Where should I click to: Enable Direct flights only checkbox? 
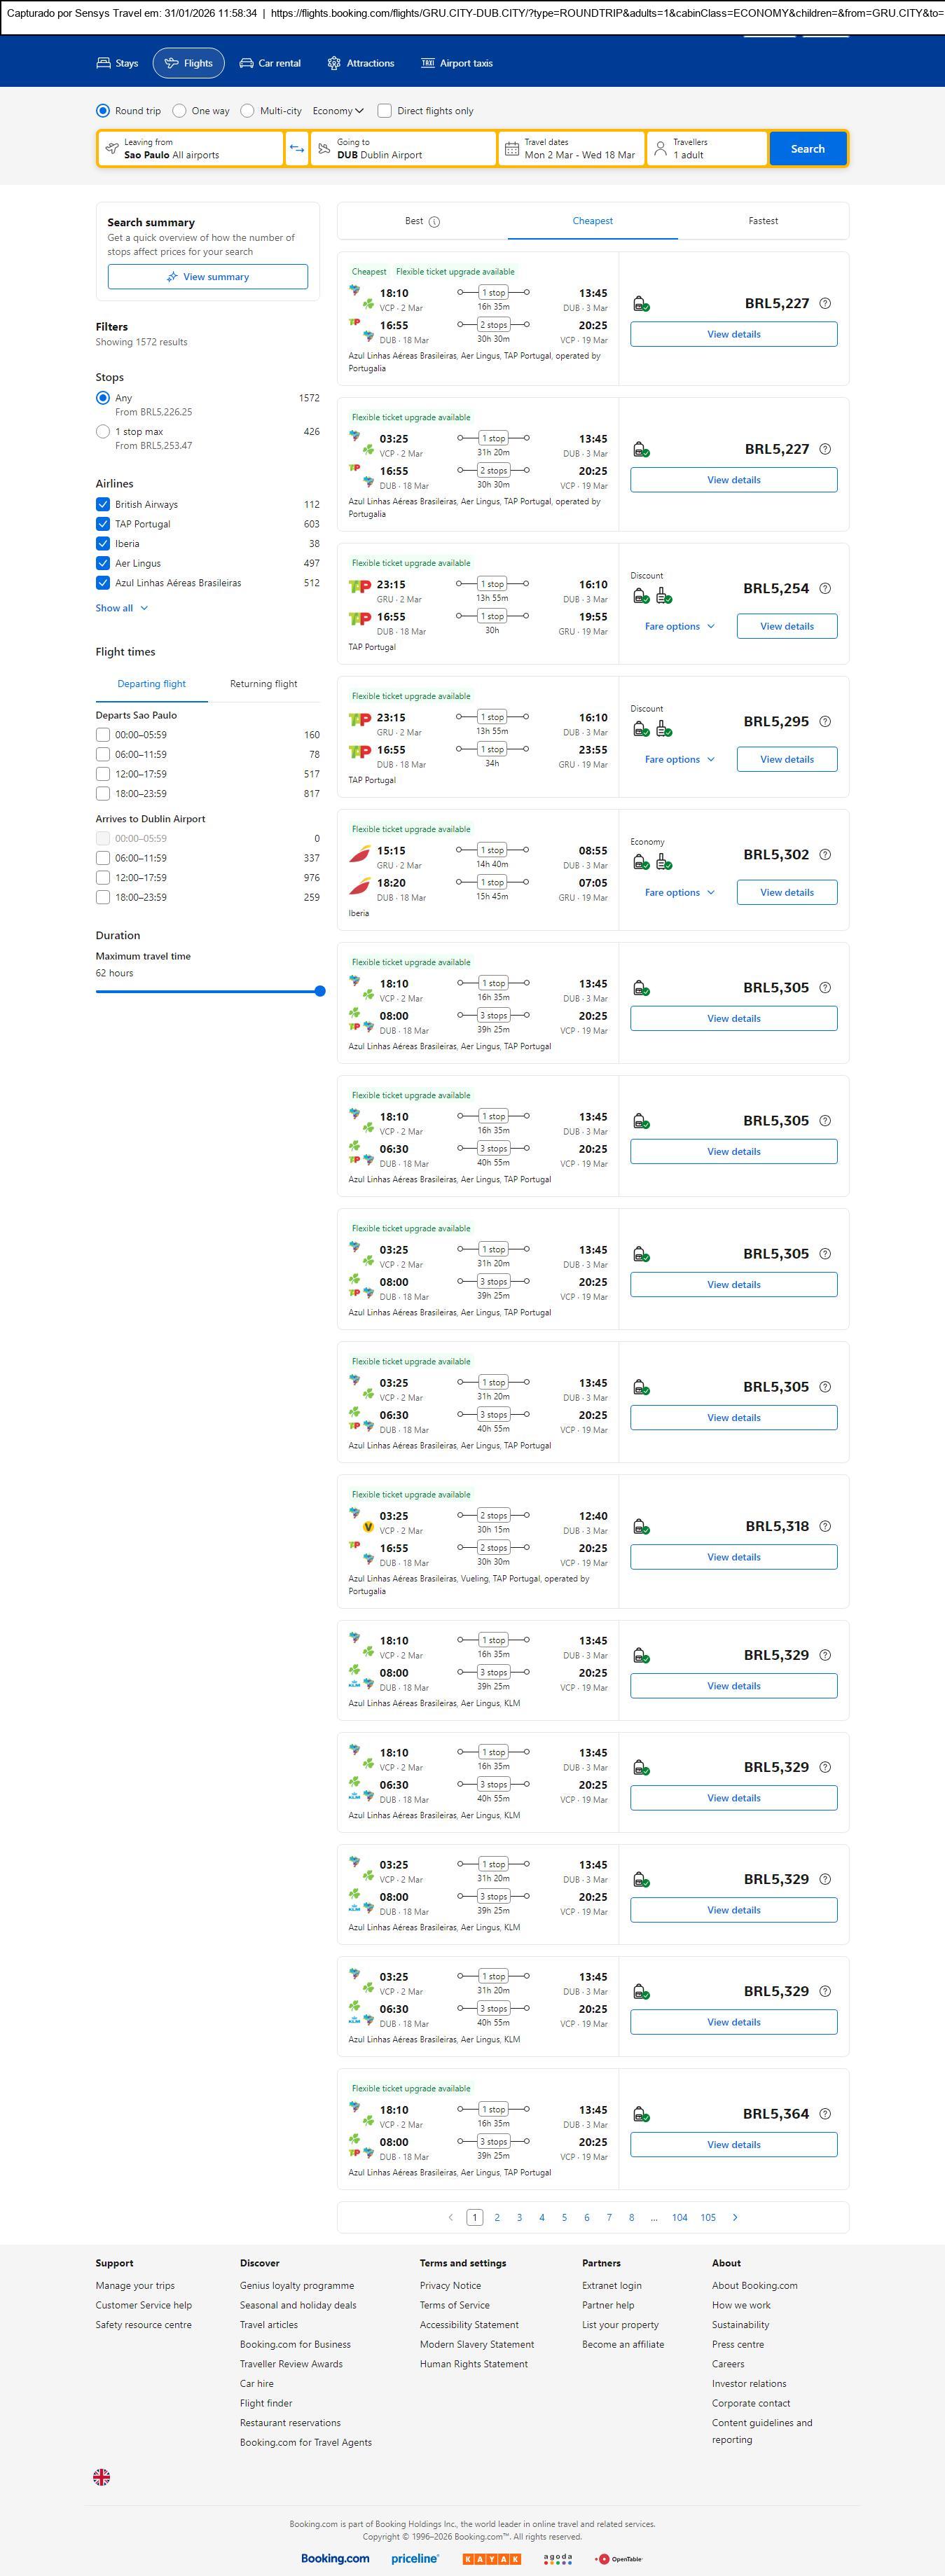click(385, 111)
